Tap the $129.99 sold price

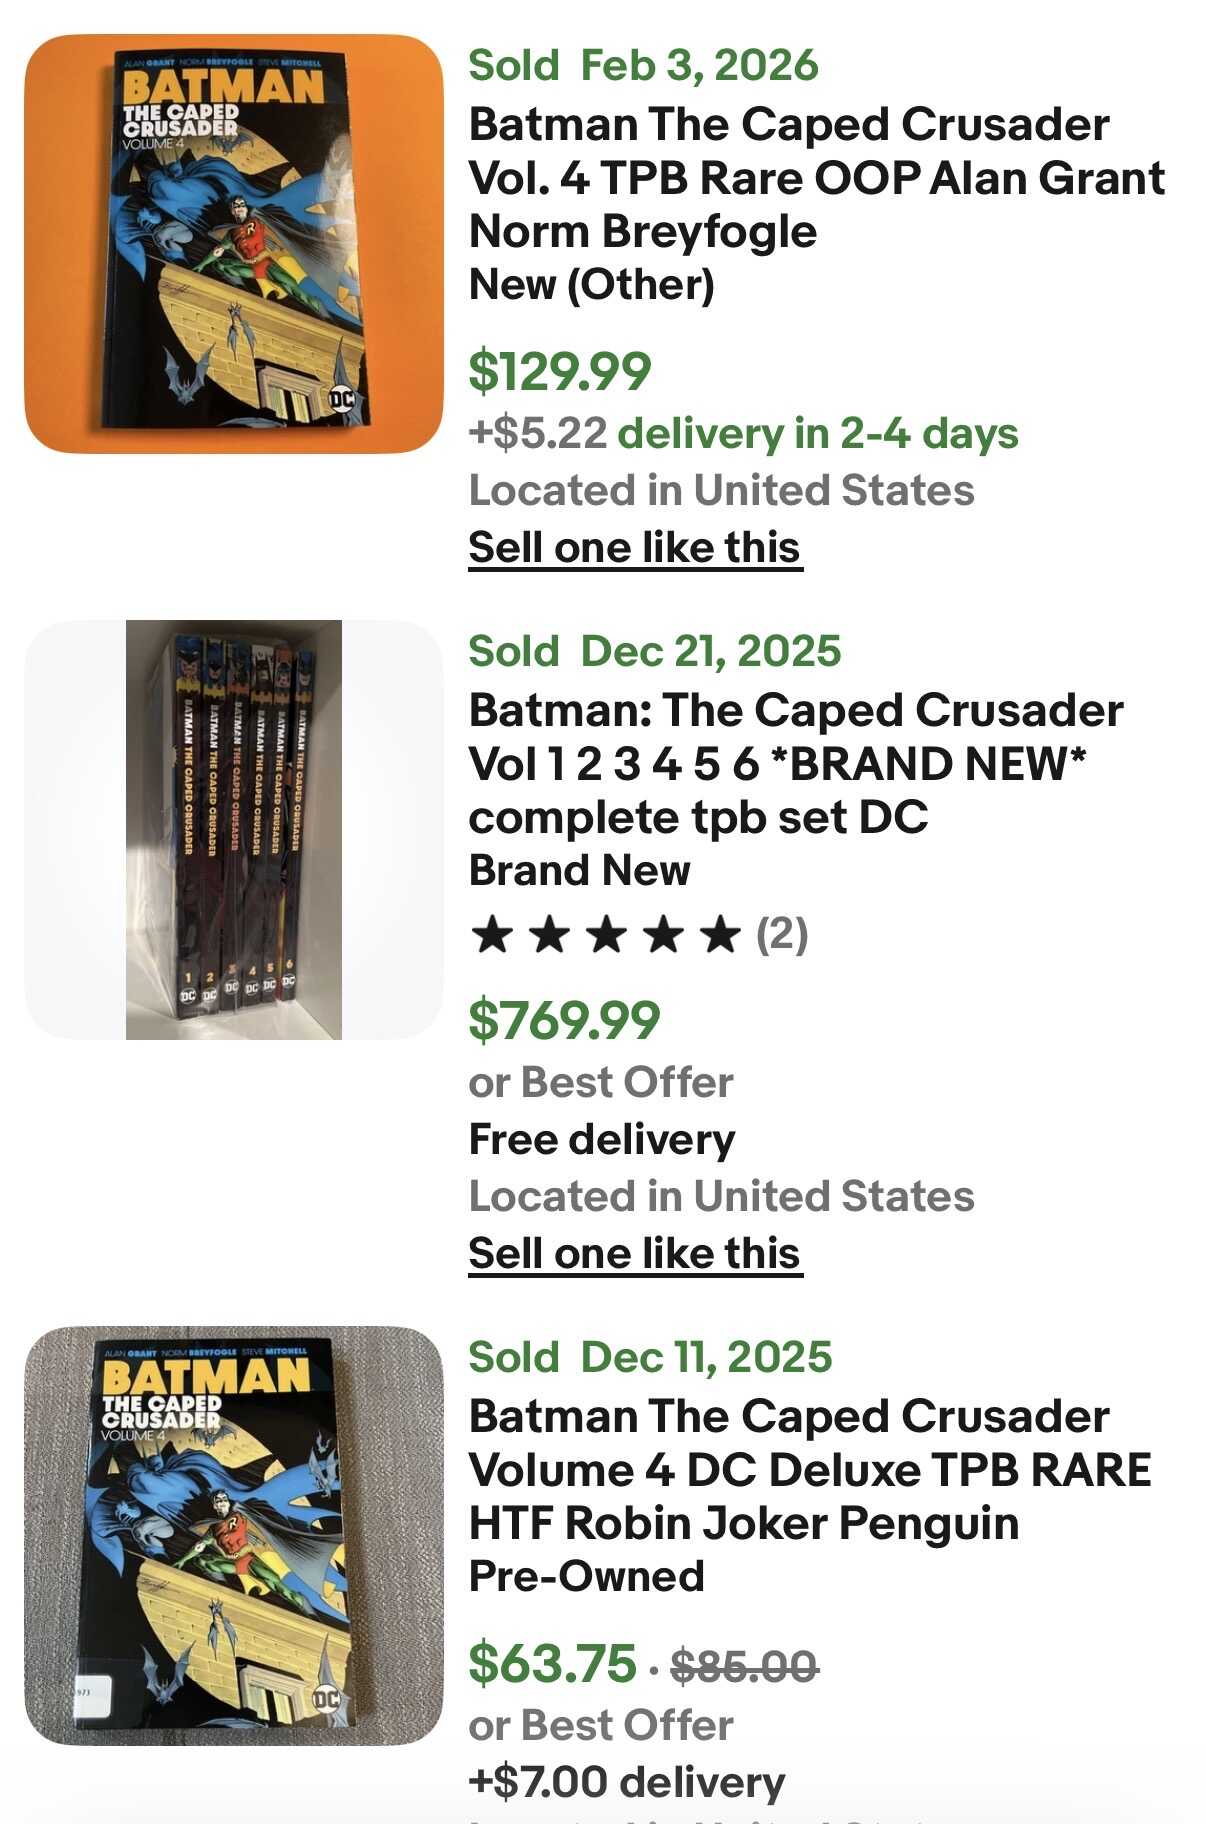(560, 371)
